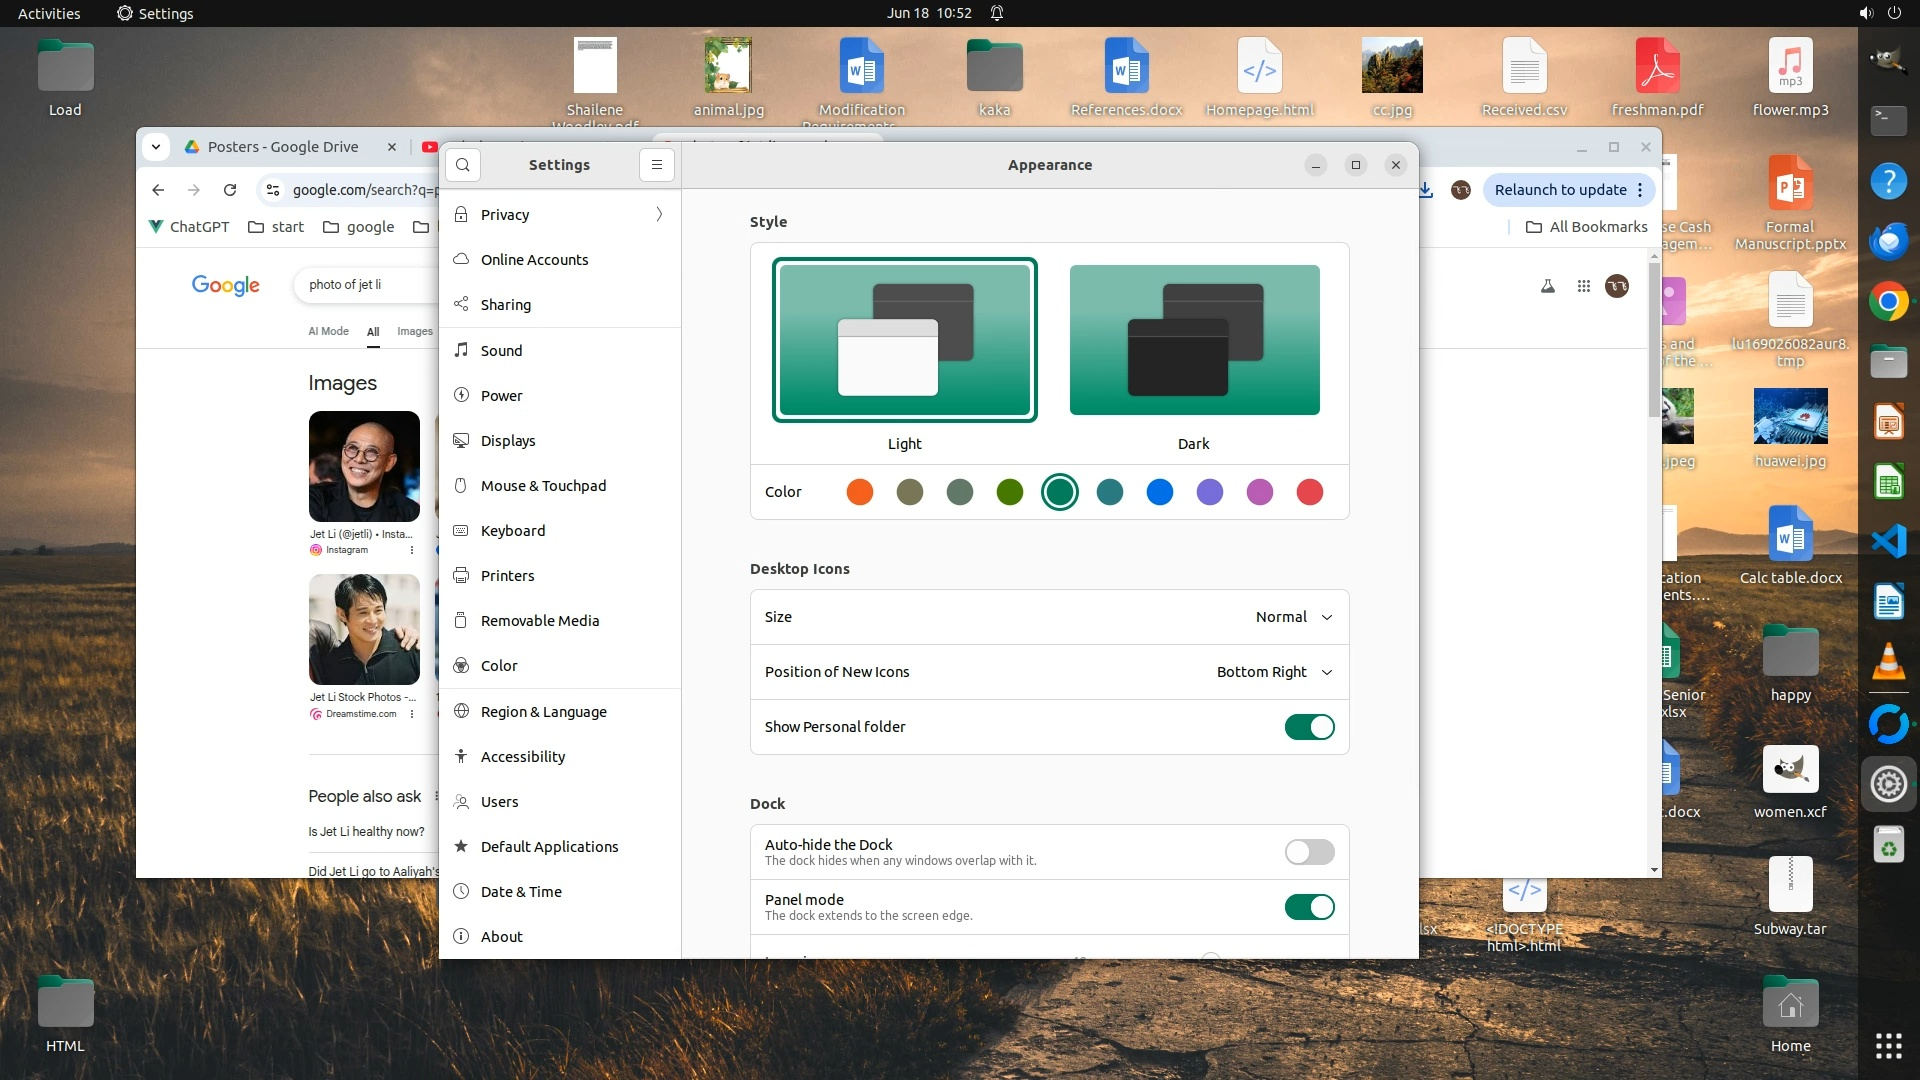This screenshot has height=1080, width=1920.
Task: Select the Accessibility settings entry
Action: pos(522,757)
